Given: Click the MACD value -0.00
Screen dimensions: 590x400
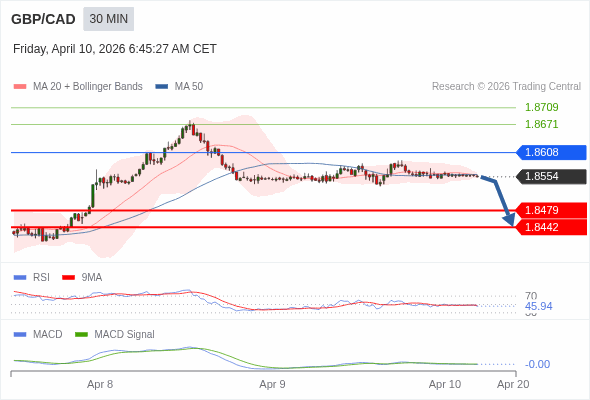Looking at the screenshot, I should [x=537, y=364].
